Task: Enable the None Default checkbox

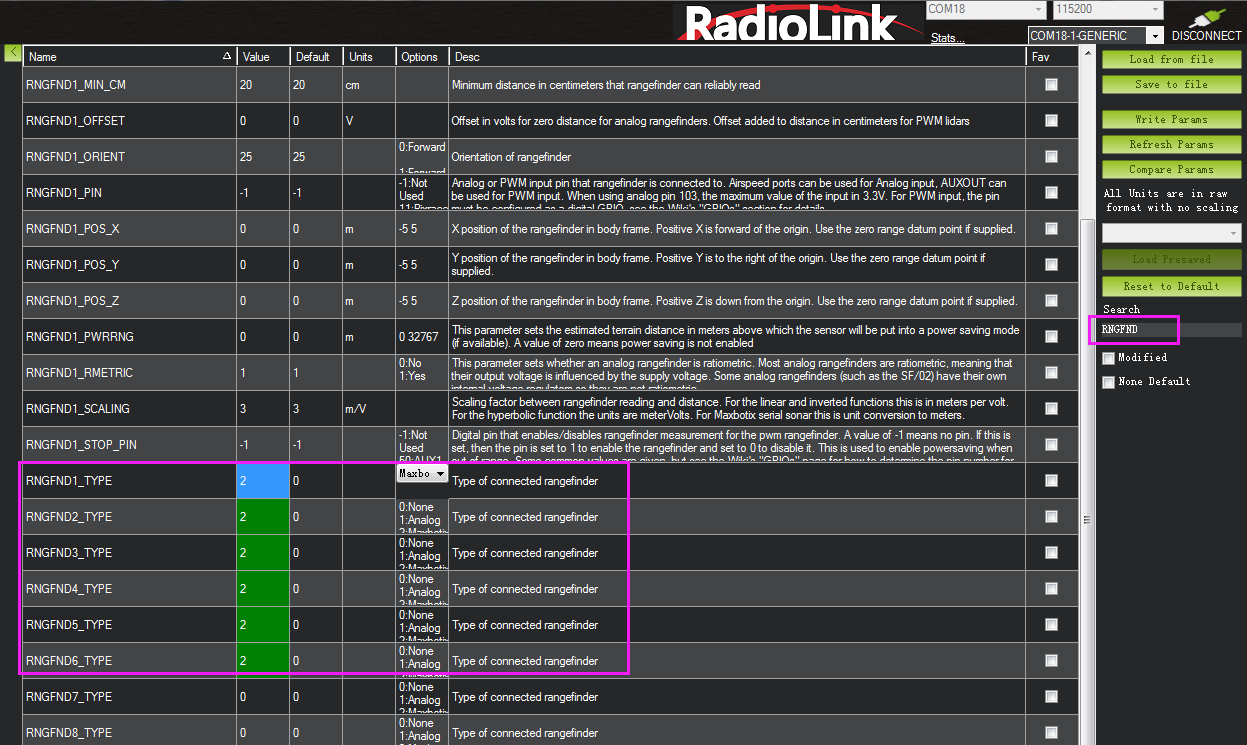Action: tap(1108, 382)
